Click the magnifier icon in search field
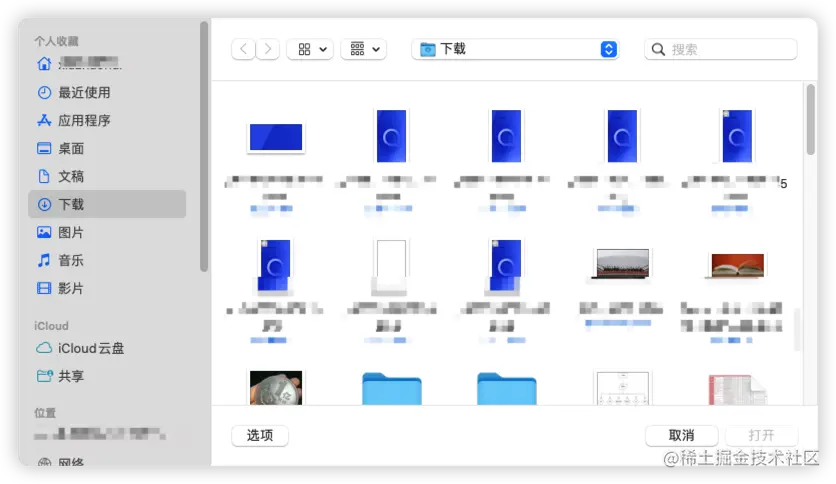 (658, 50)
